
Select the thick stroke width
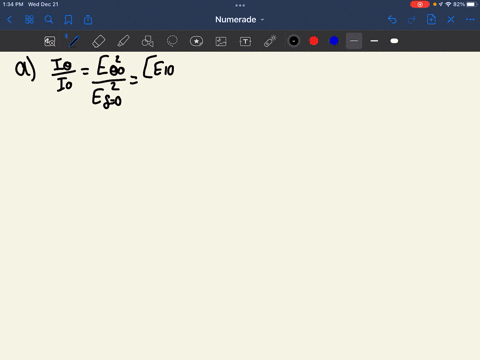click(394, 41)
